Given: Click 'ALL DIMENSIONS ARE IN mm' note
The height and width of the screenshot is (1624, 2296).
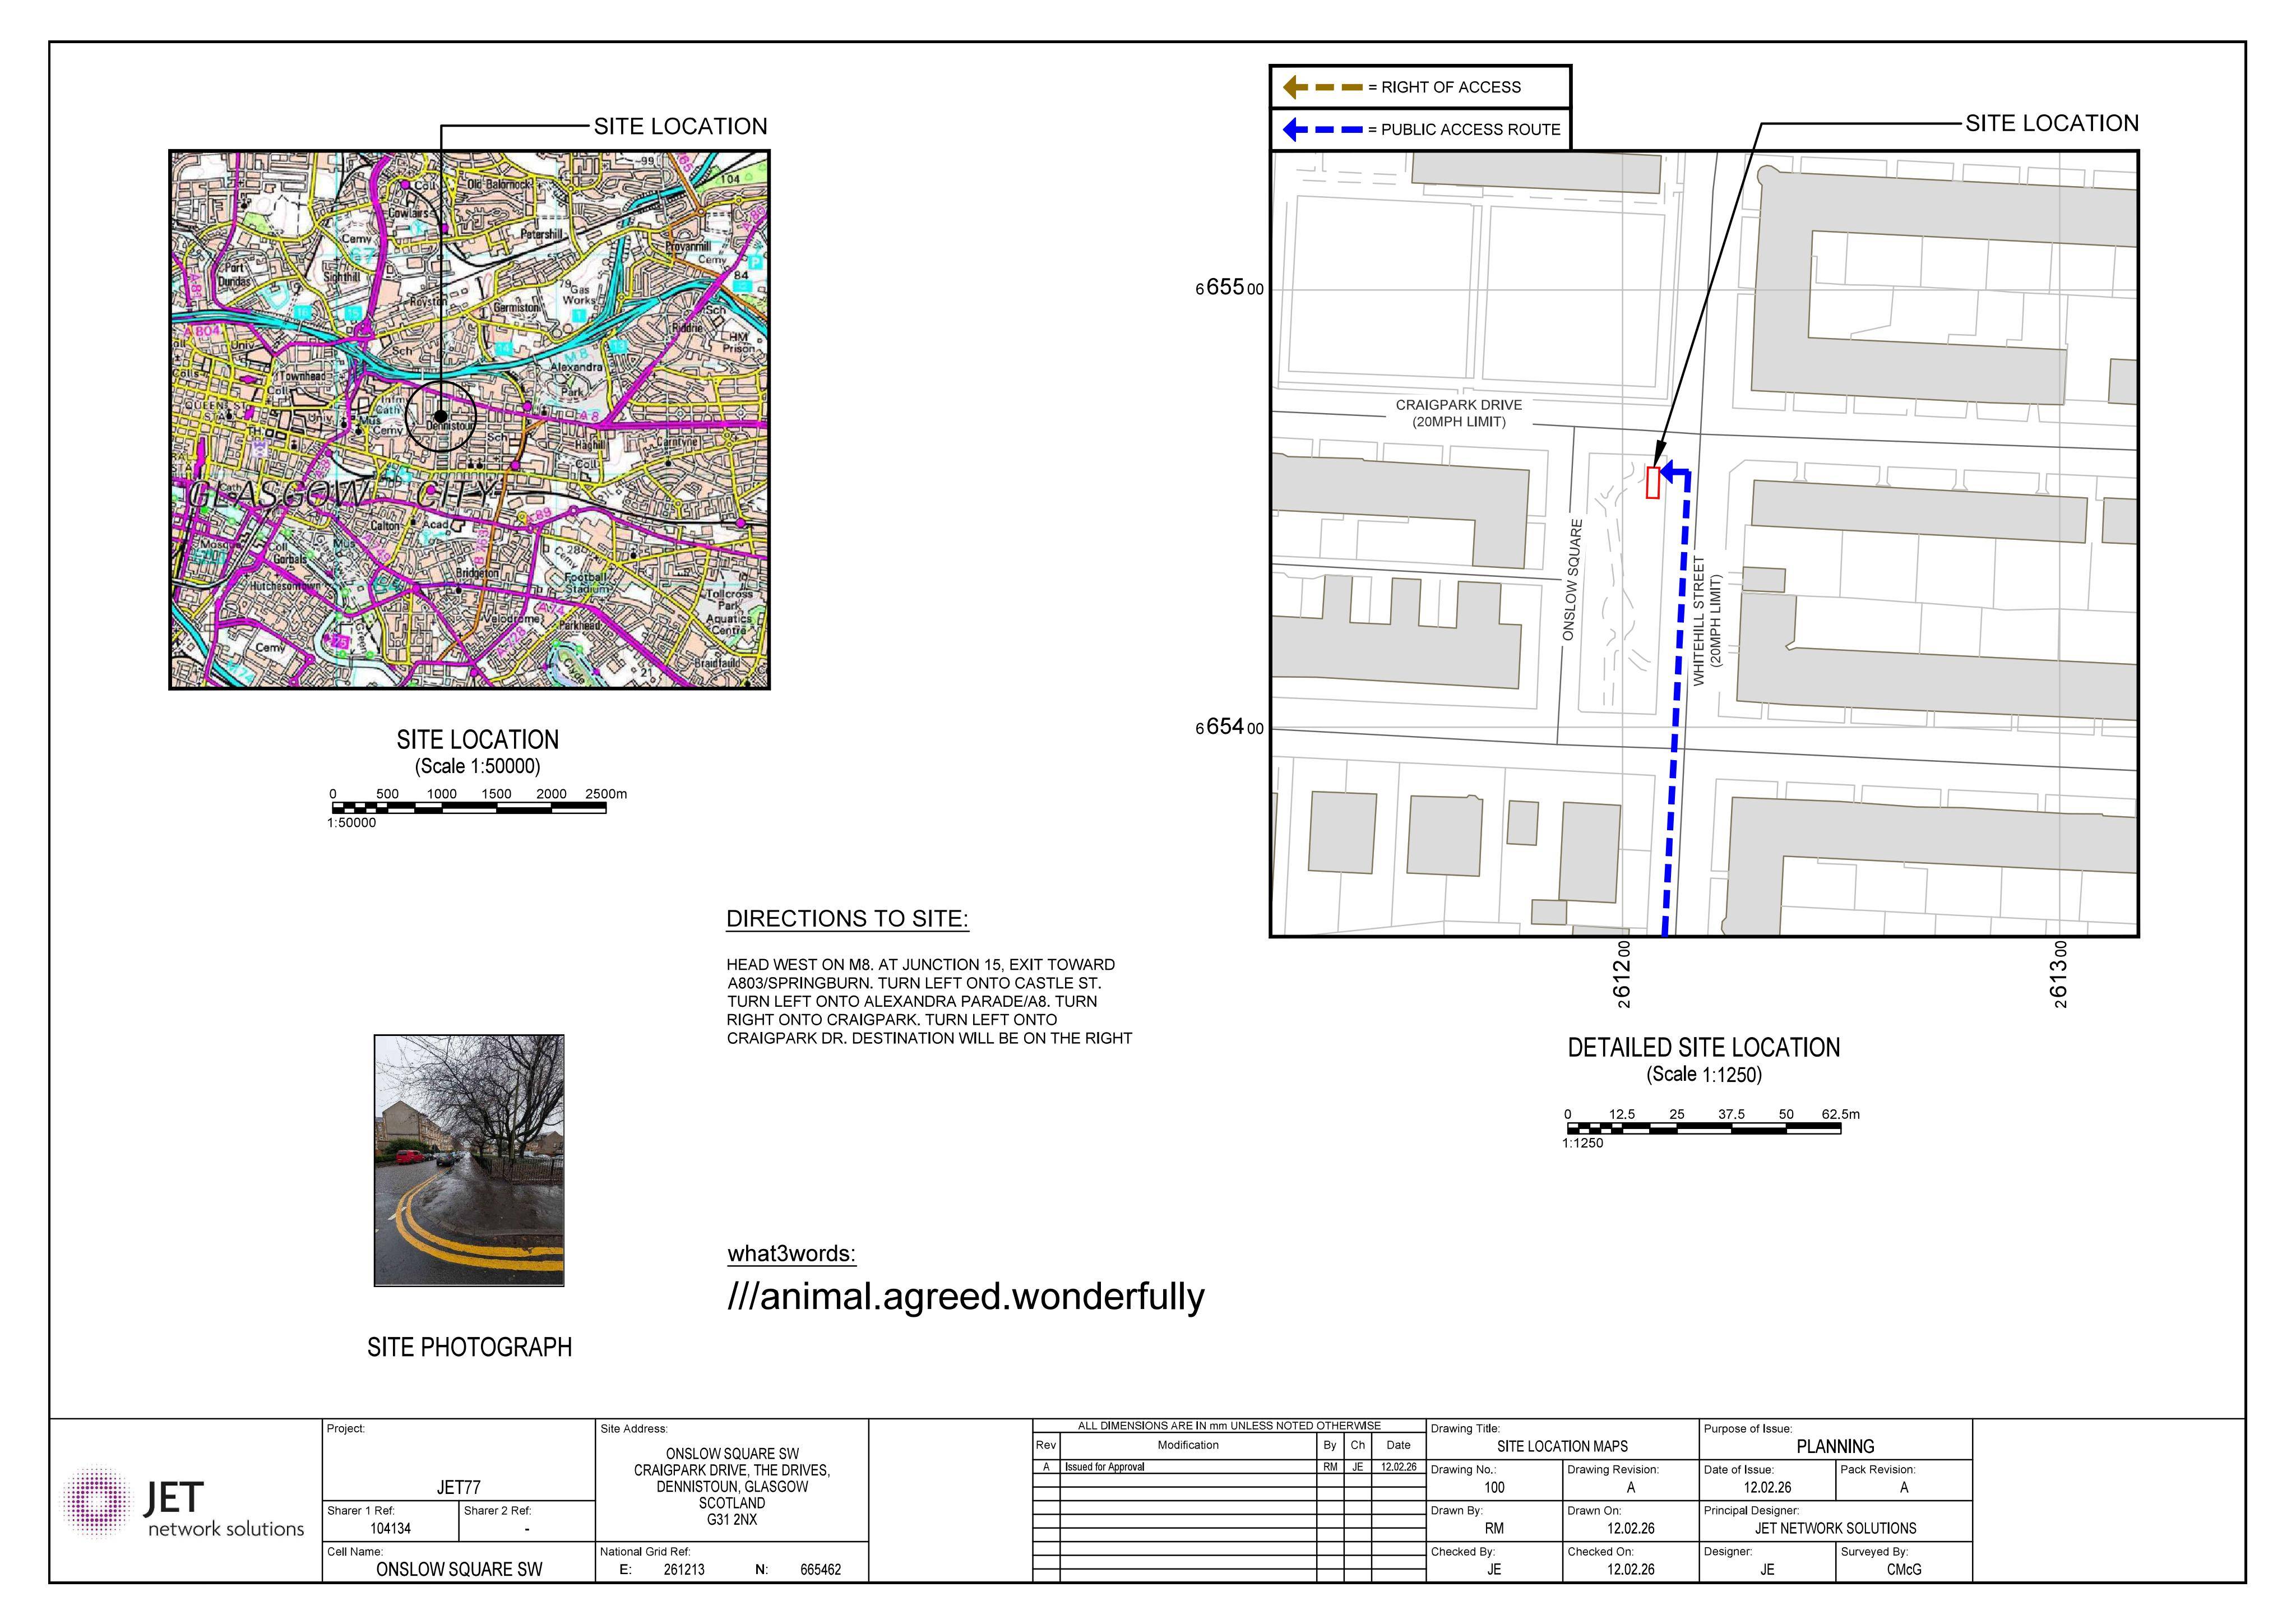Looking at the screenshot, I should 1229,1425.
